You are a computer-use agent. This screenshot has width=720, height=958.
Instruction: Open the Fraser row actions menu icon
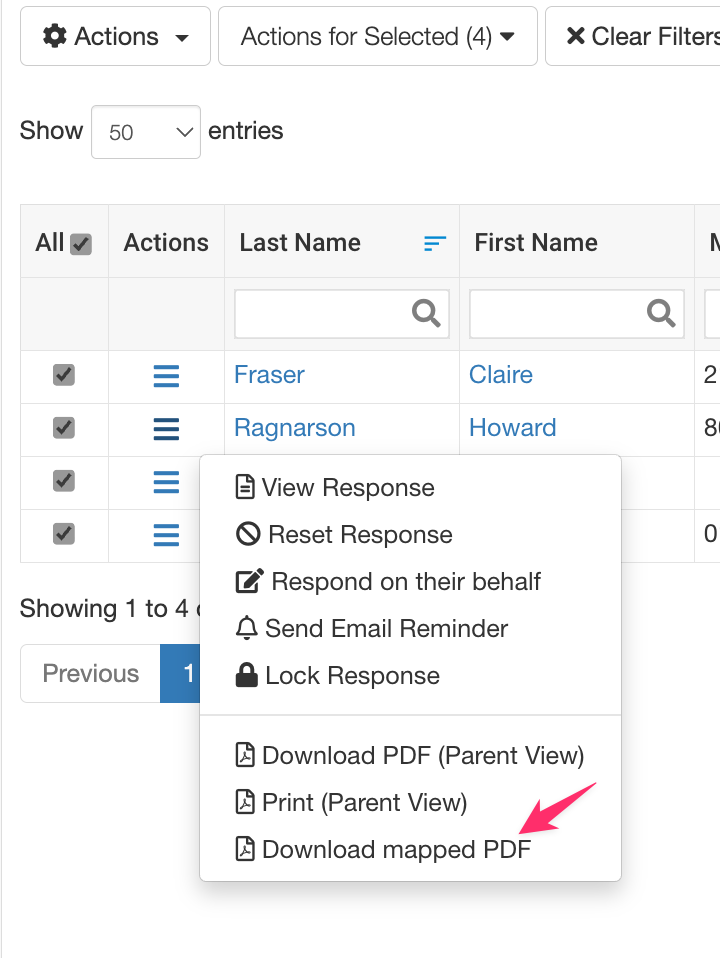tap(166, 376)
